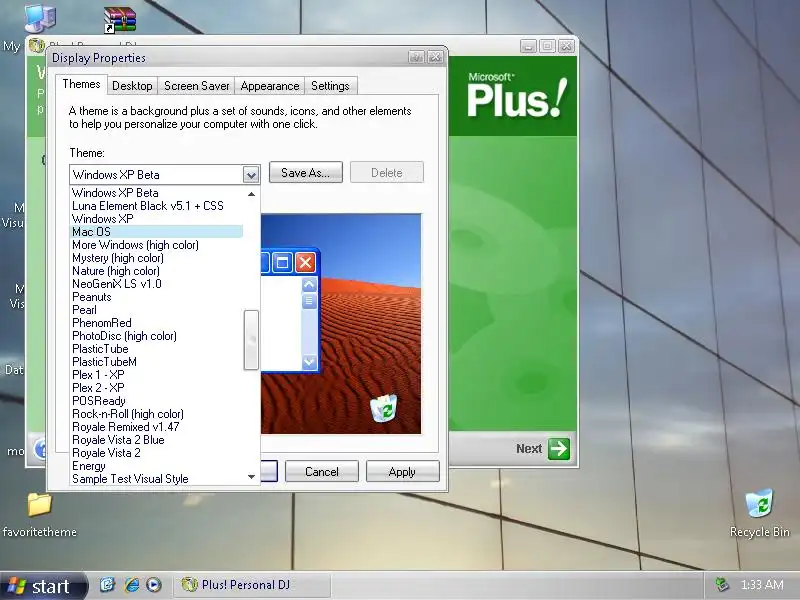Open the WinRAR desktop shortcut icon
Viewport: 800px width, 600px height.
(120, 19)
